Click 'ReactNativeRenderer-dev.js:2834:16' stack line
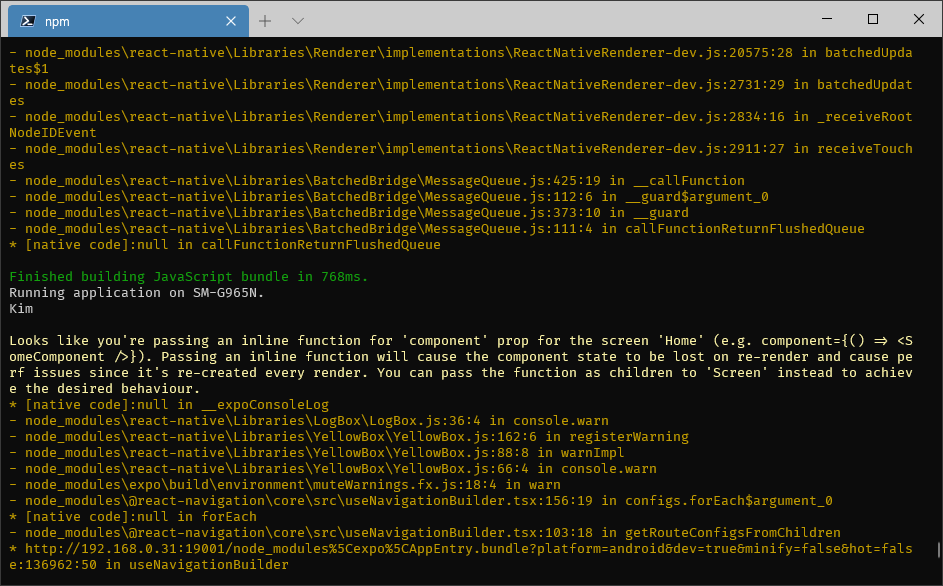The height and width of the screenshot is (586, 943). coord(461,125)
